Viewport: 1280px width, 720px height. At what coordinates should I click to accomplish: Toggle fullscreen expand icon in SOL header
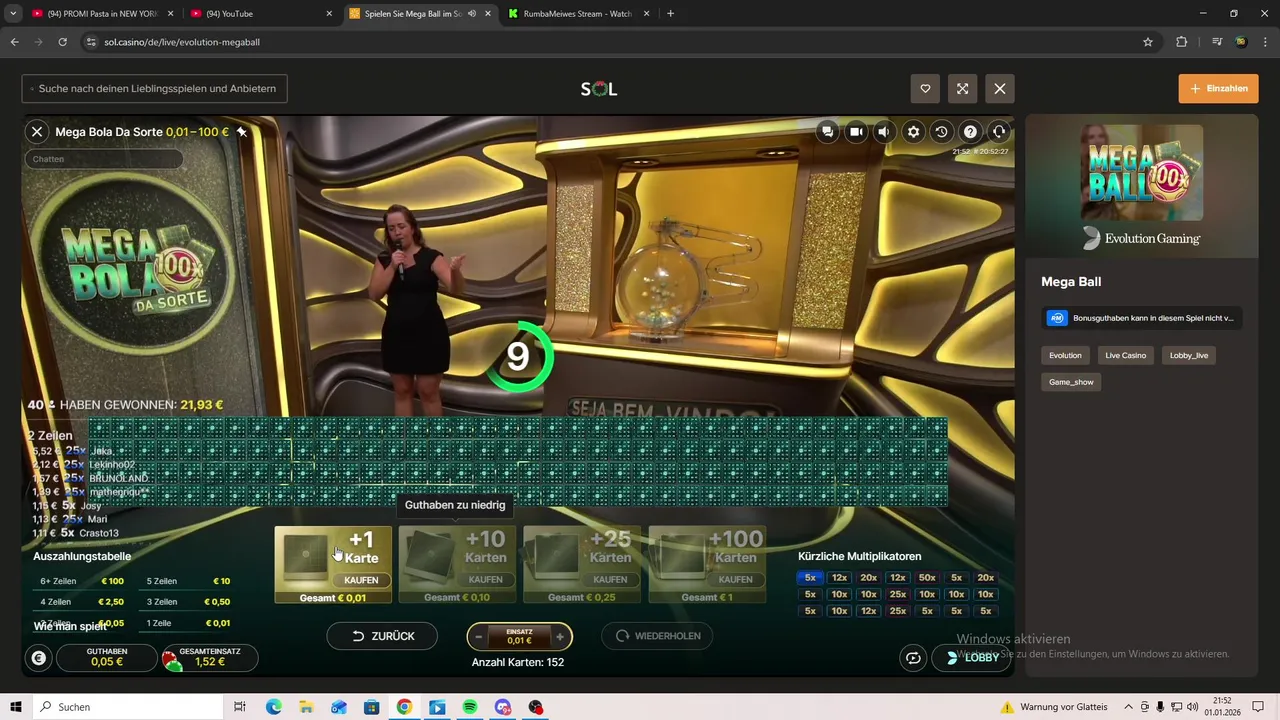click(962, 88)
